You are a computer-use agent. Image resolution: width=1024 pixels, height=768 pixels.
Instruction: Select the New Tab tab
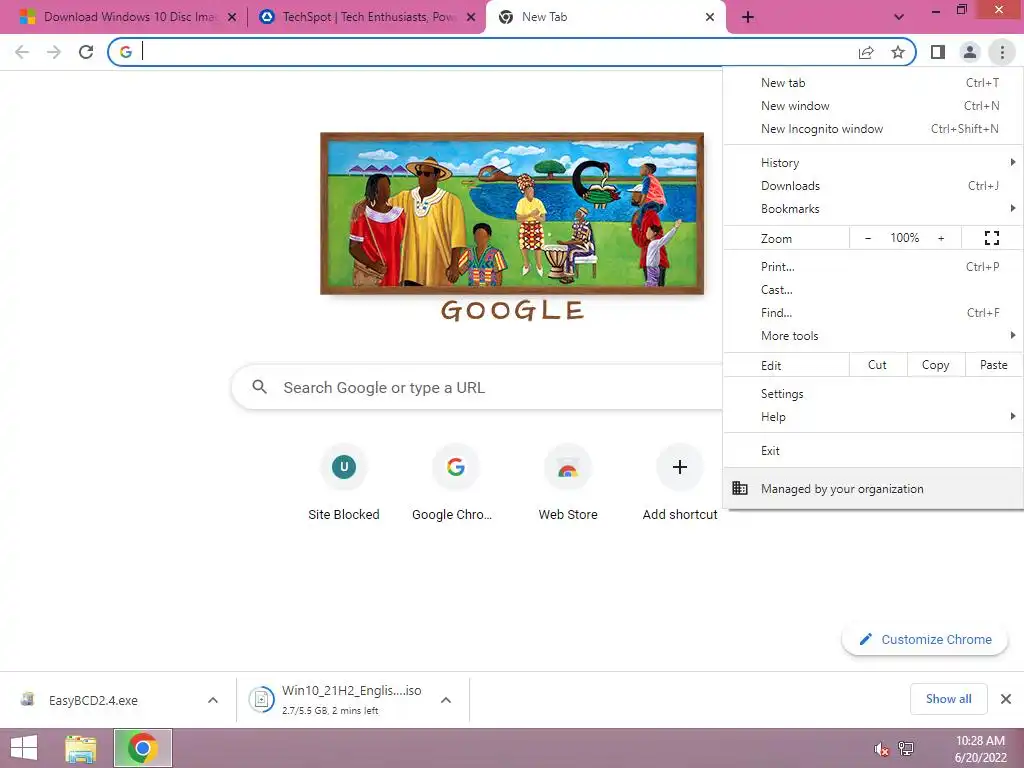[606, 17]
